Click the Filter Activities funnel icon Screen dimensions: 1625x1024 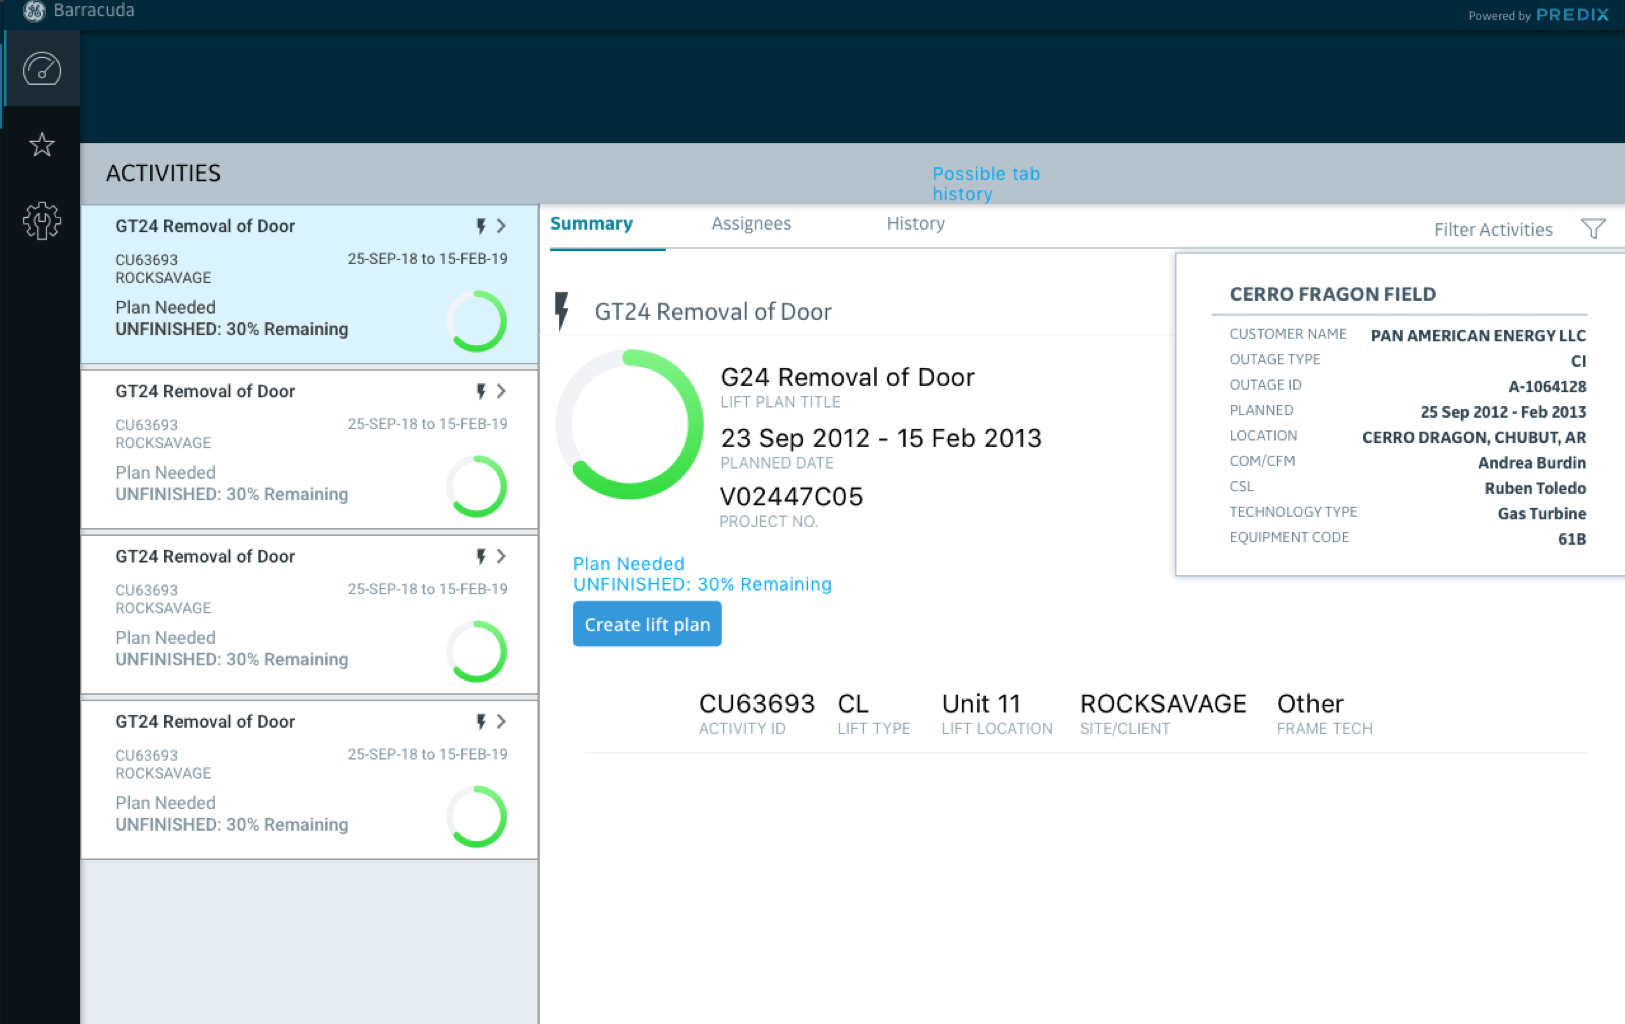(1593, 229)
